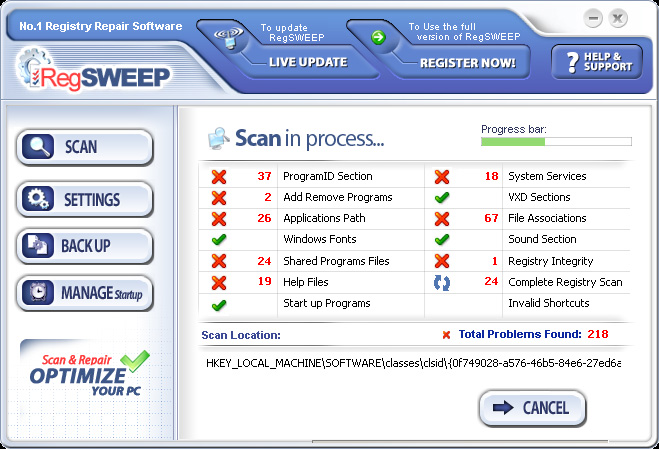Click the magnifier icon on SCAN button
The image size is (659, 449).
coord(38,147)
